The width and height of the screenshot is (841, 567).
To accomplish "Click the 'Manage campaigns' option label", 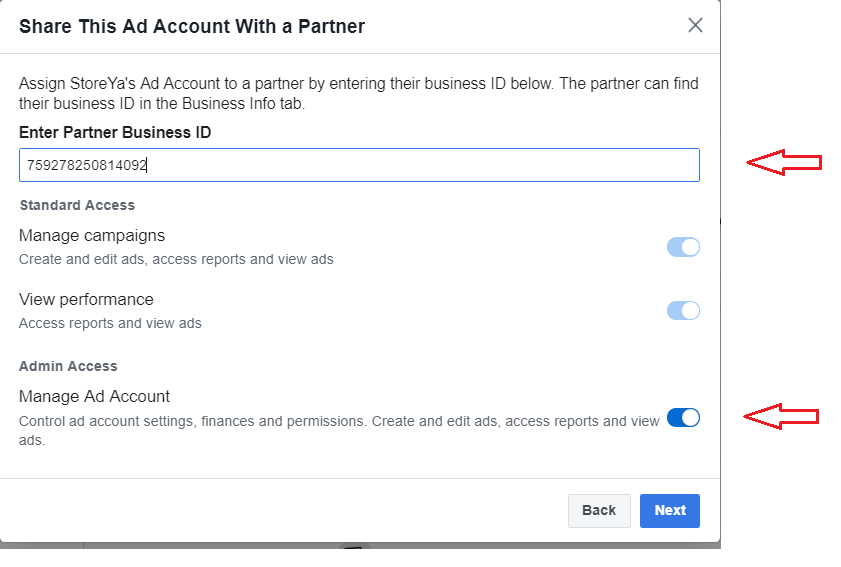I will pyautogui.click(x=92, y=236).
